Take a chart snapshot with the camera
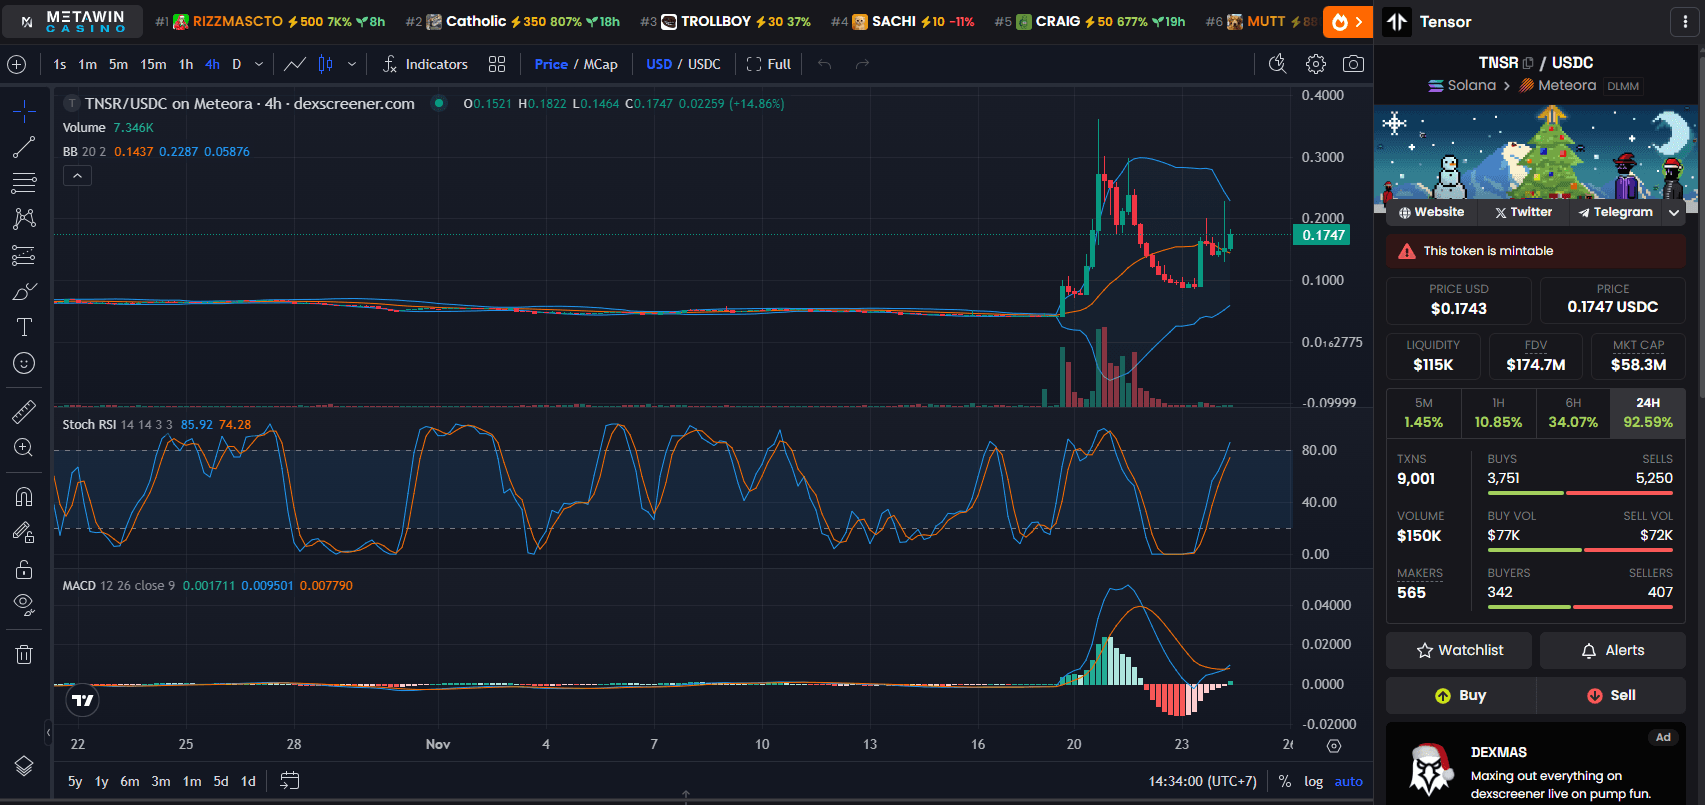Screen dimensions: 1705x805 click(x=1353, y=64)
